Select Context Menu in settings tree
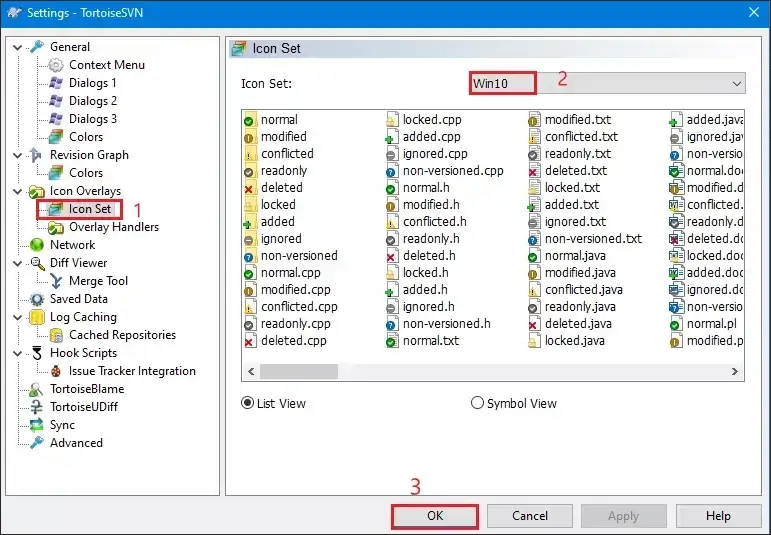This screenshot has height=535, width=771. pos(107,65)
